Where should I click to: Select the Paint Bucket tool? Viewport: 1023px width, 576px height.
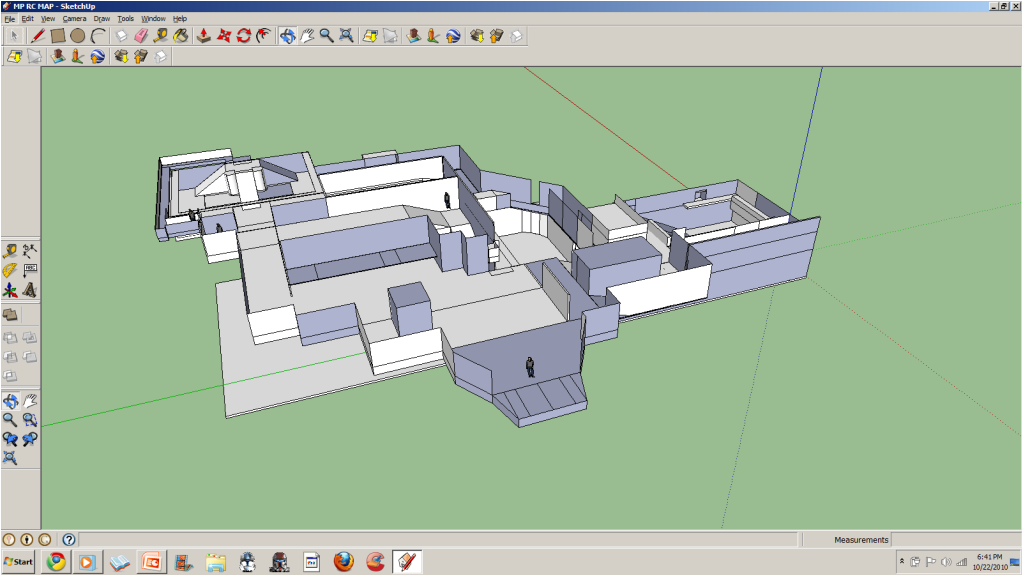tap(181, 36)
